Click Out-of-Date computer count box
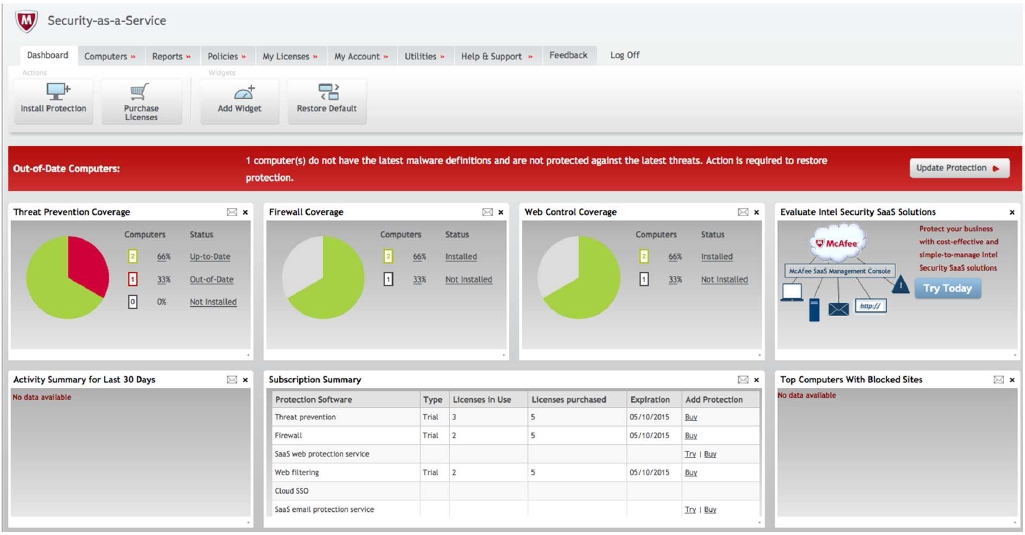This screenshot has width=1025, height=535. (133, 279)
